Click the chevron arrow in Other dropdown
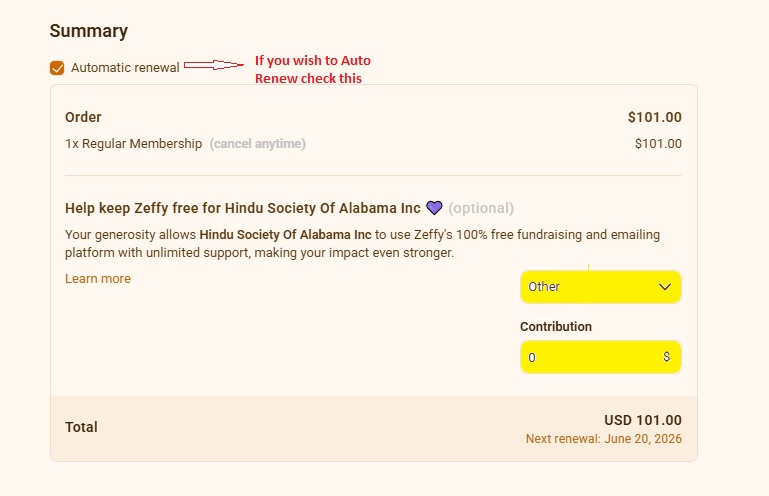 665,287
